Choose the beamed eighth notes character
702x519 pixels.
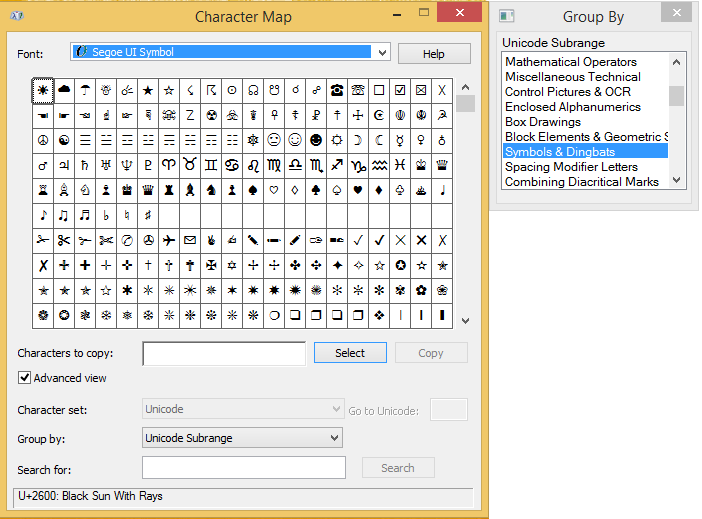point(64,215)
